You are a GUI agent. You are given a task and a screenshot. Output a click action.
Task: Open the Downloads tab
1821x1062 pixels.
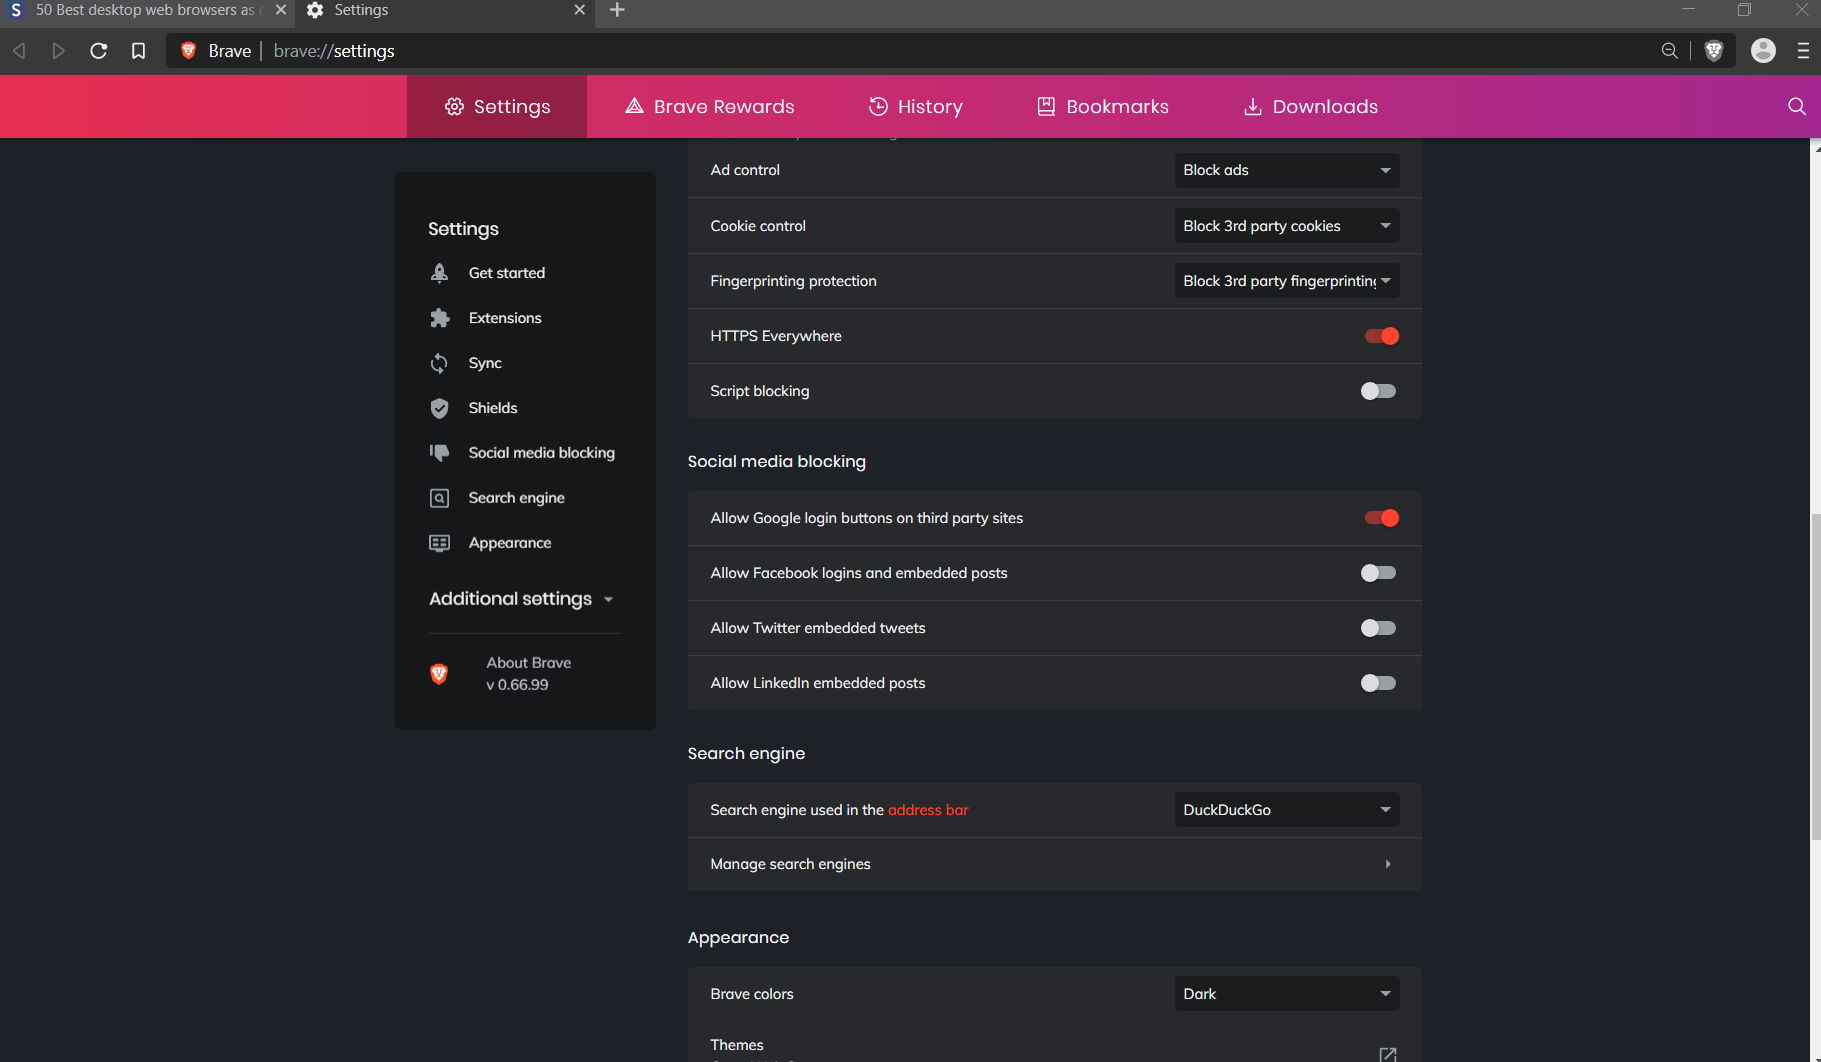(x=1310, y=106)
